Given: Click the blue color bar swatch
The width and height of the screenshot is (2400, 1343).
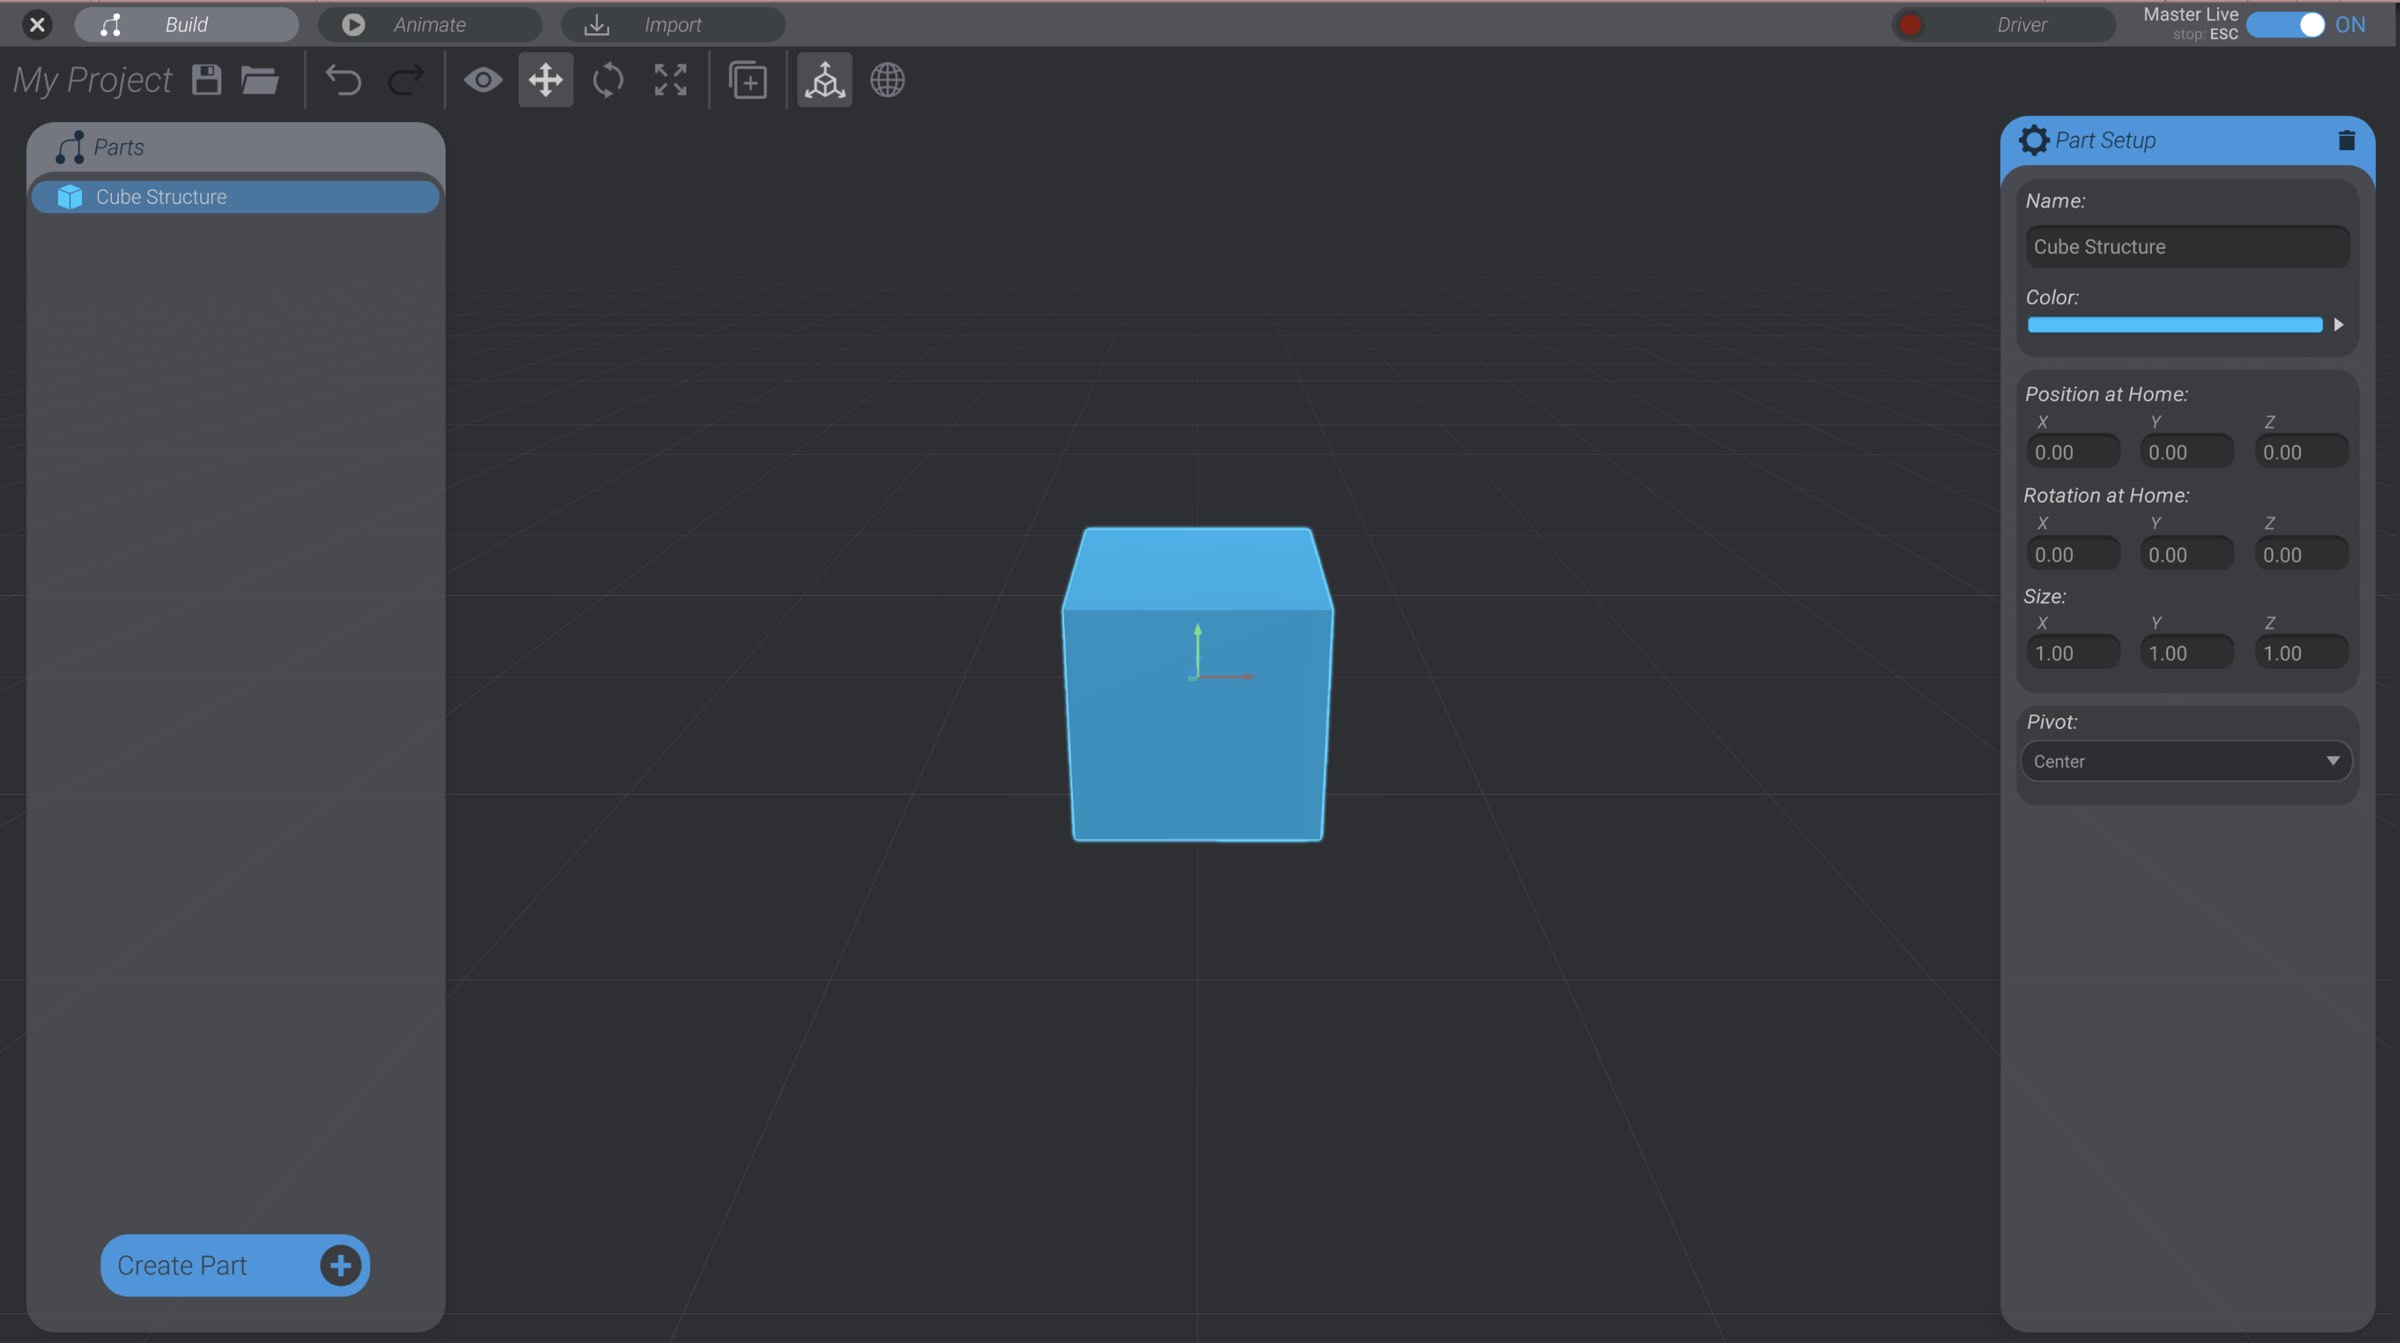Looking at the screenshot, I should click(2175, 324).
